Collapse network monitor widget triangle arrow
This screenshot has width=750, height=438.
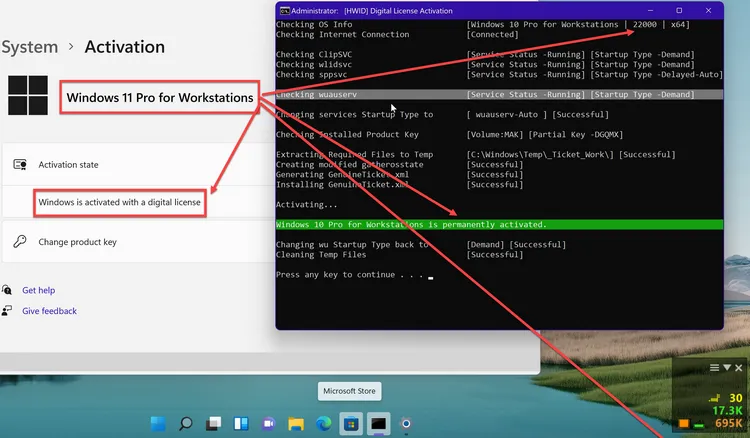tap(727, 367)
